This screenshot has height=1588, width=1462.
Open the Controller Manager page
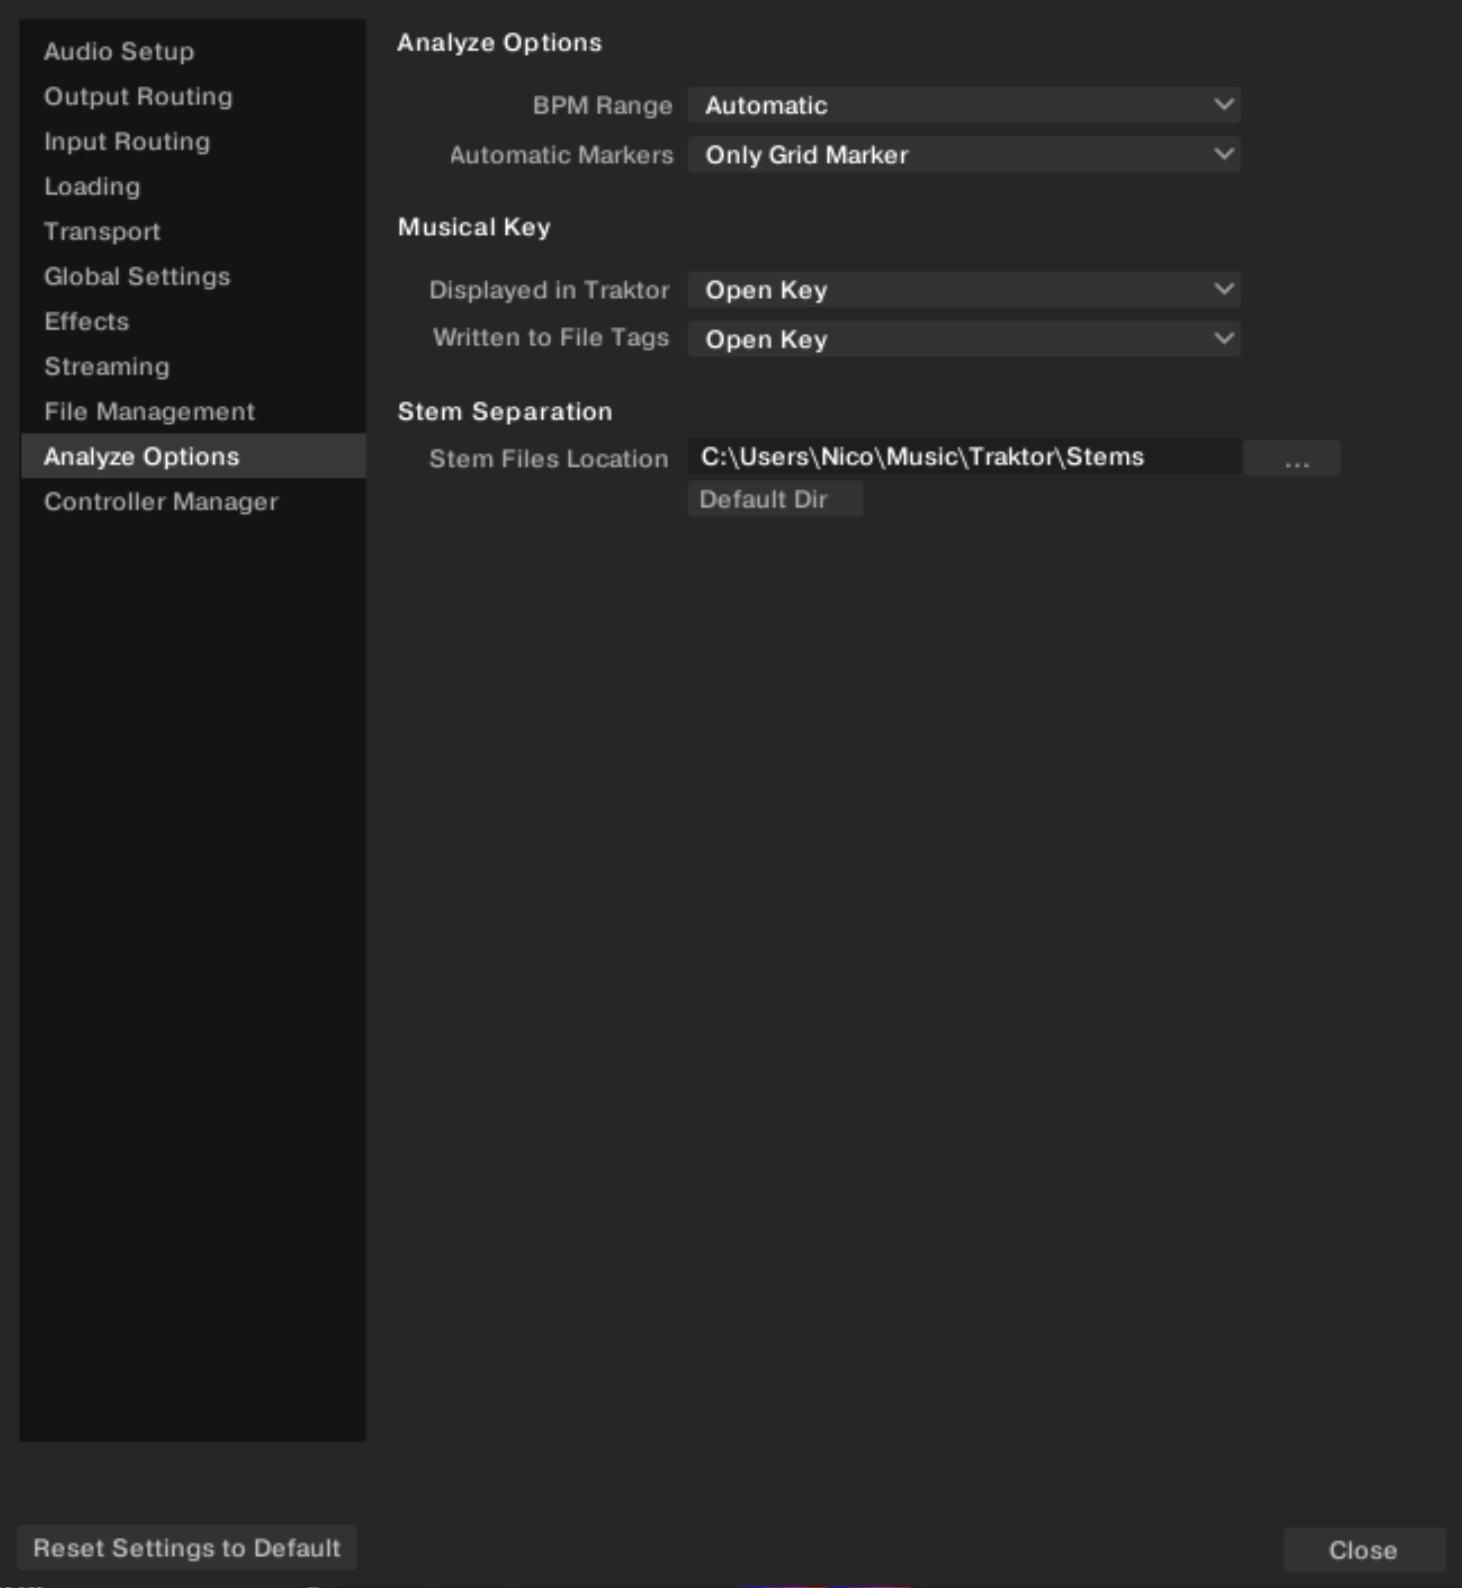point(192,501)
